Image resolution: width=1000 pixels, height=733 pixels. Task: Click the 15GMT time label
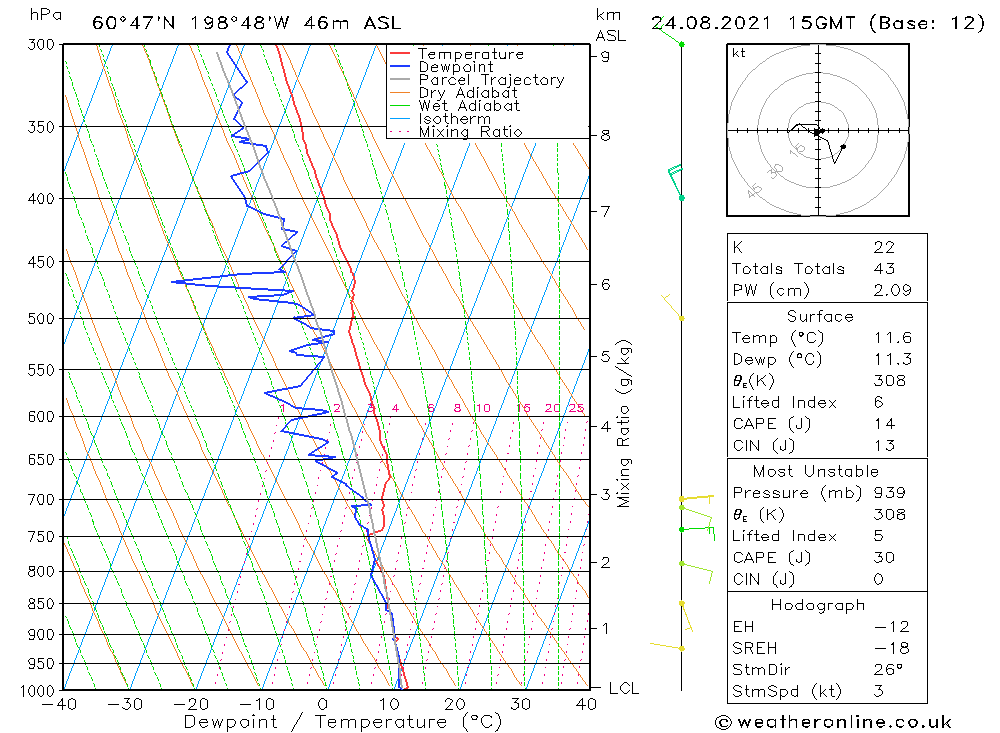tap(821, 23)
